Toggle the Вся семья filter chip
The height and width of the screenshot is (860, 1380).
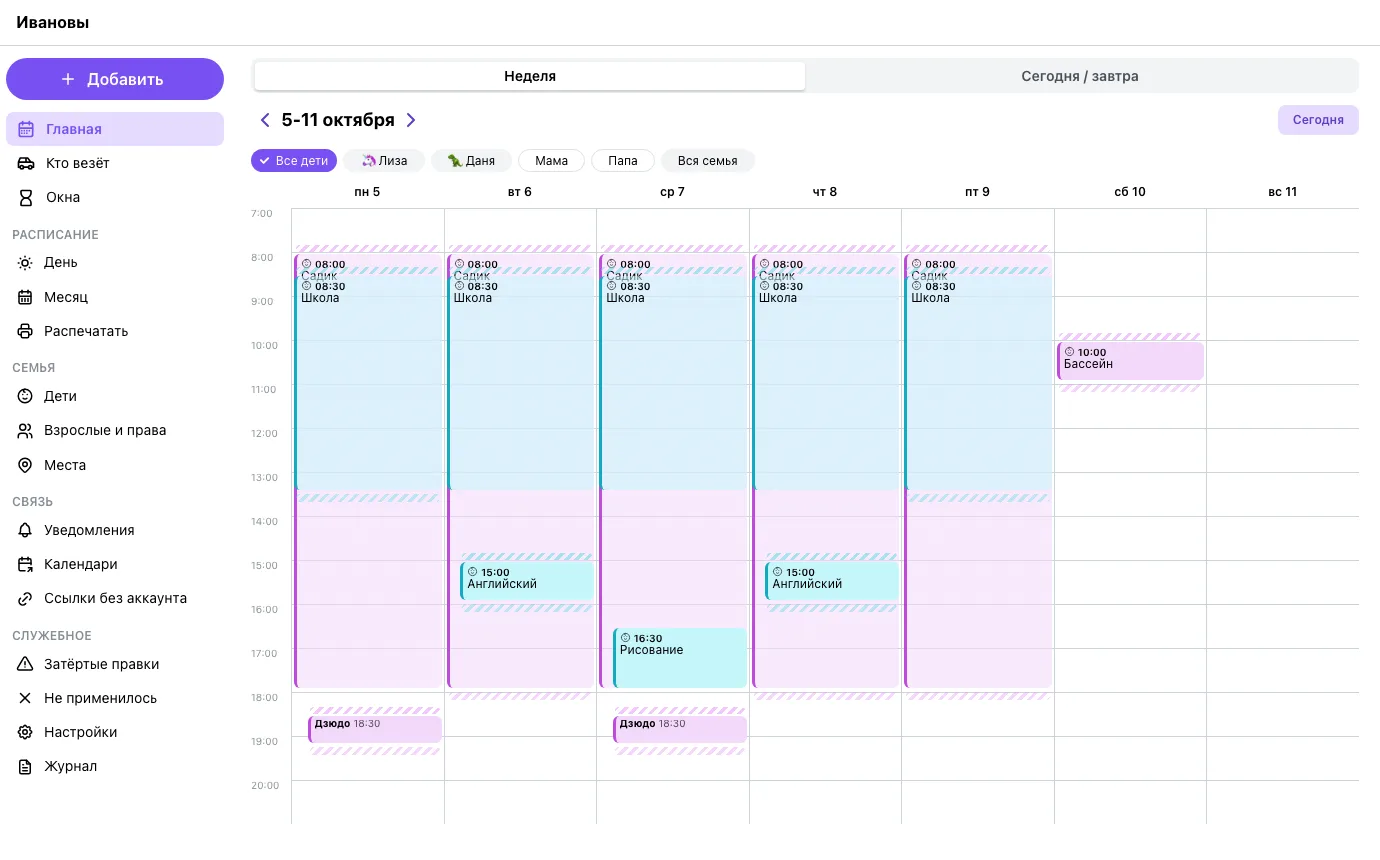[x=707, y=161]
